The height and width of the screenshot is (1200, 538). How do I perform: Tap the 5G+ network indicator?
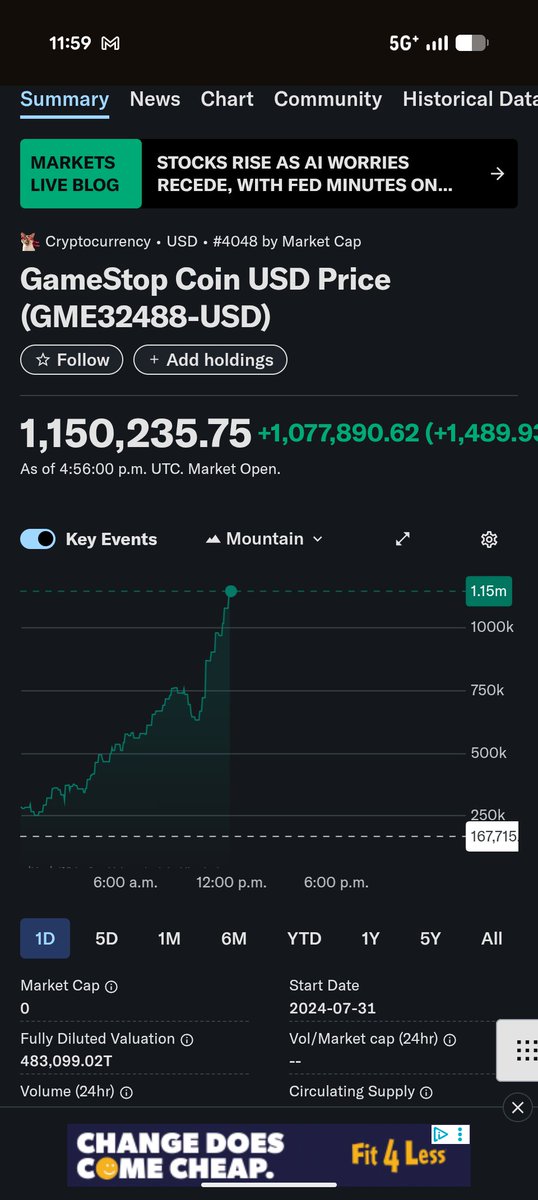[x=405, y=44]
